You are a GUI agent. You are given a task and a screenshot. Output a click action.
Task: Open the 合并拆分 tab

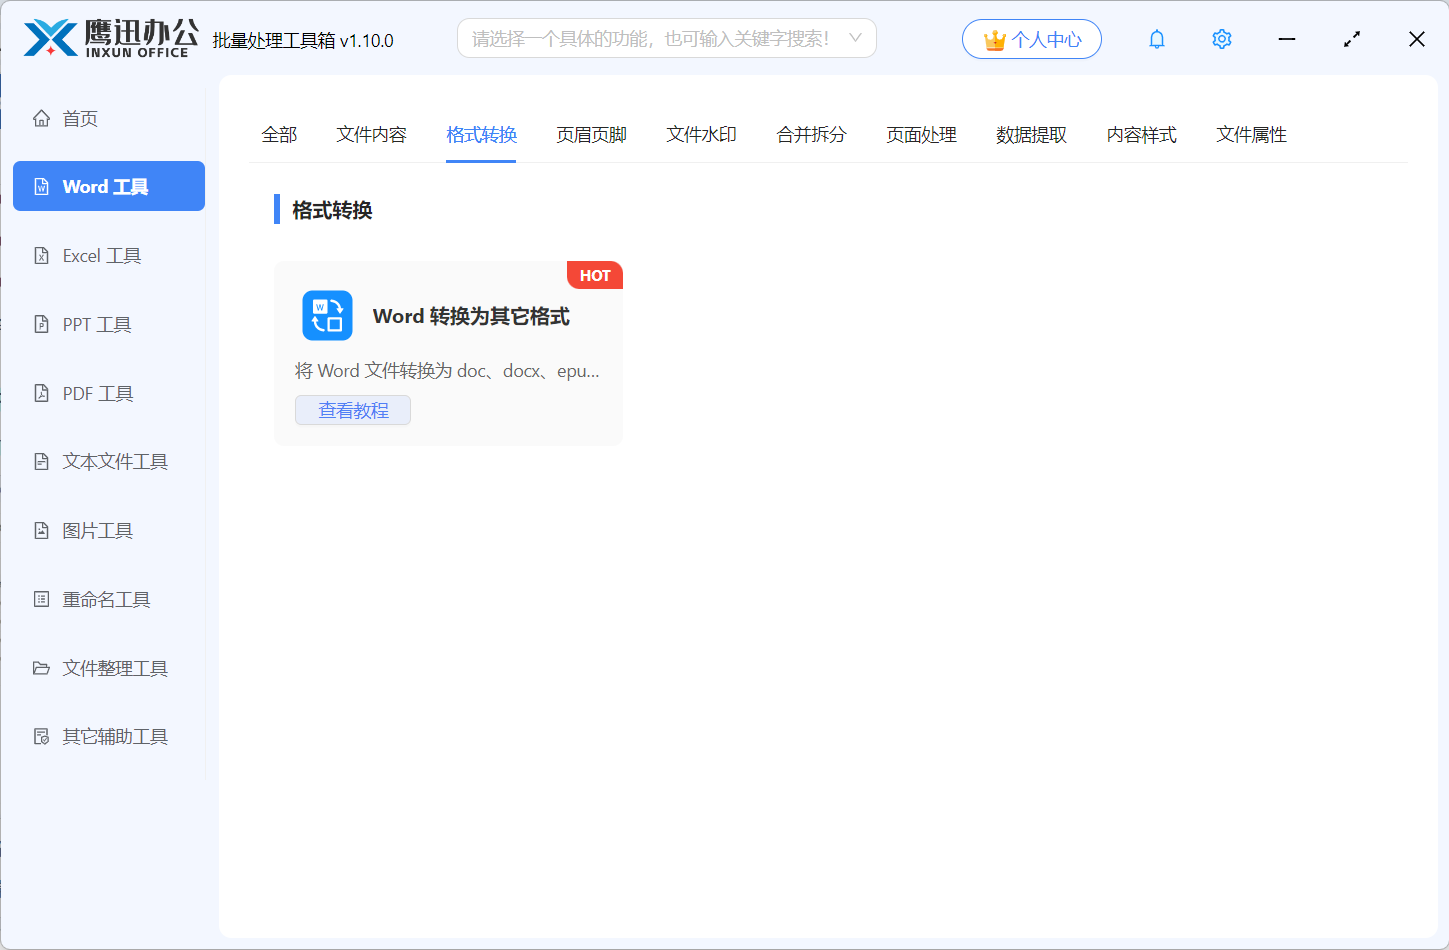[x=811, y=134]
